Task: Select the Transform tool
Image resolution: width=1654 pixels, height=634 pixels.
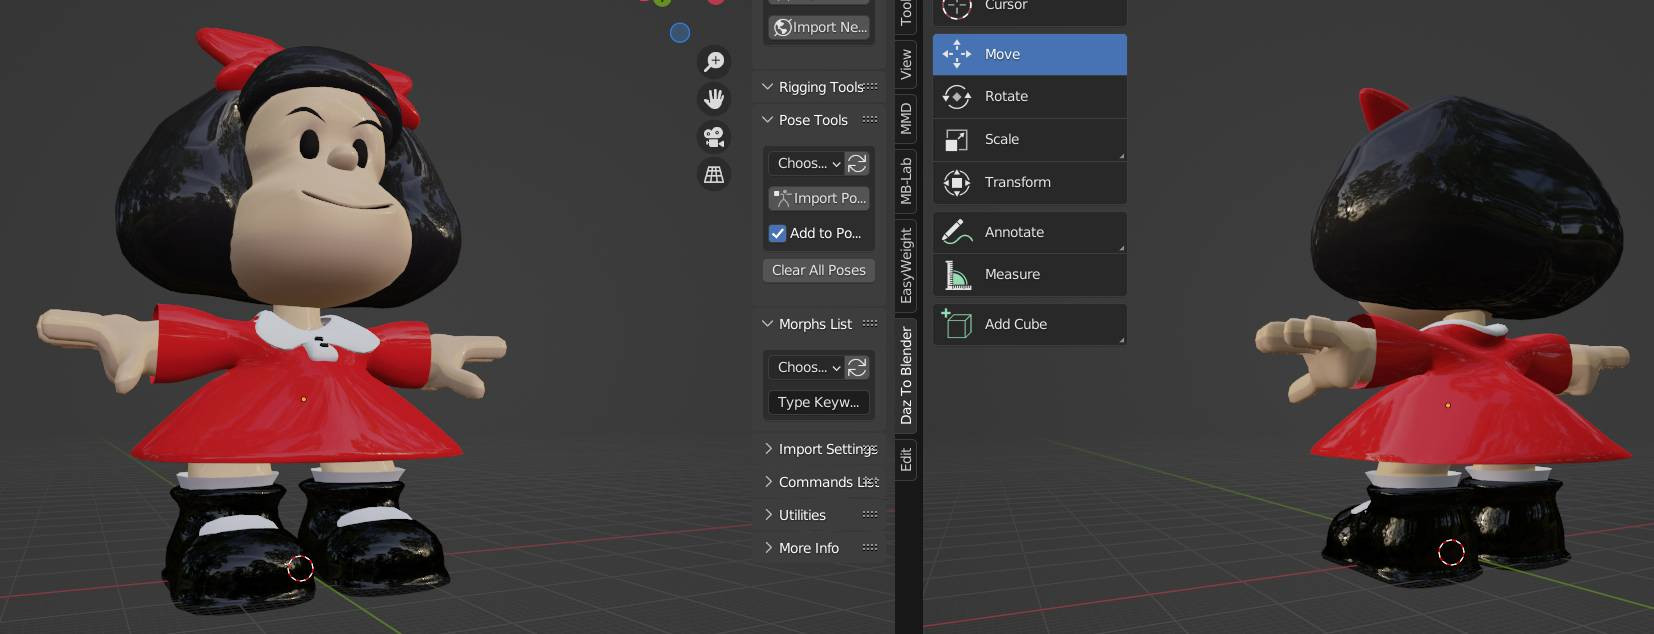Action: click(1029, 182)
